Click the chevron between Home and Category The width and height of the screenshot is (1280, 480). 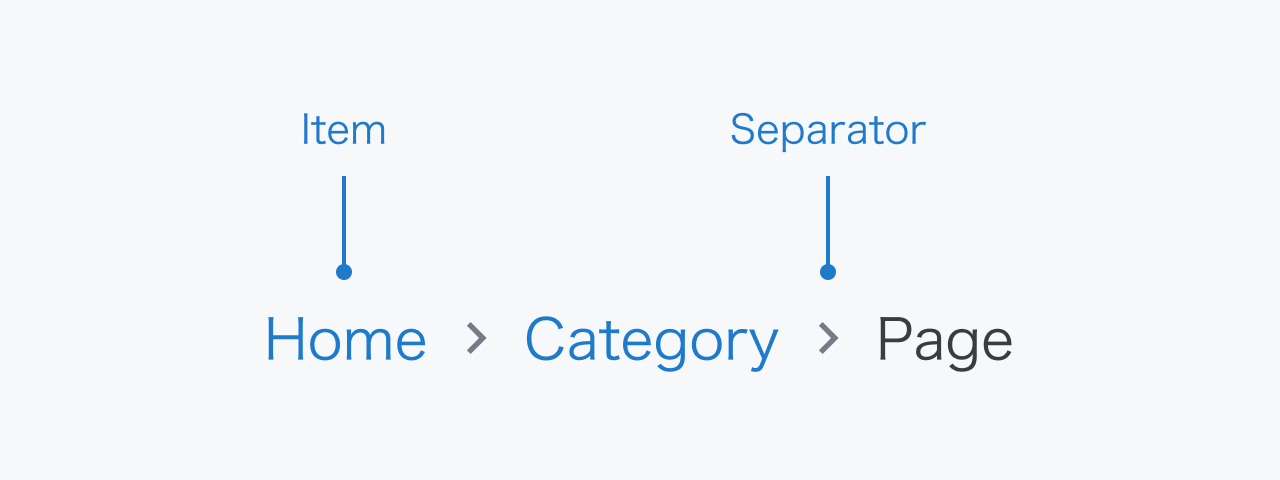tap(477, 340)
